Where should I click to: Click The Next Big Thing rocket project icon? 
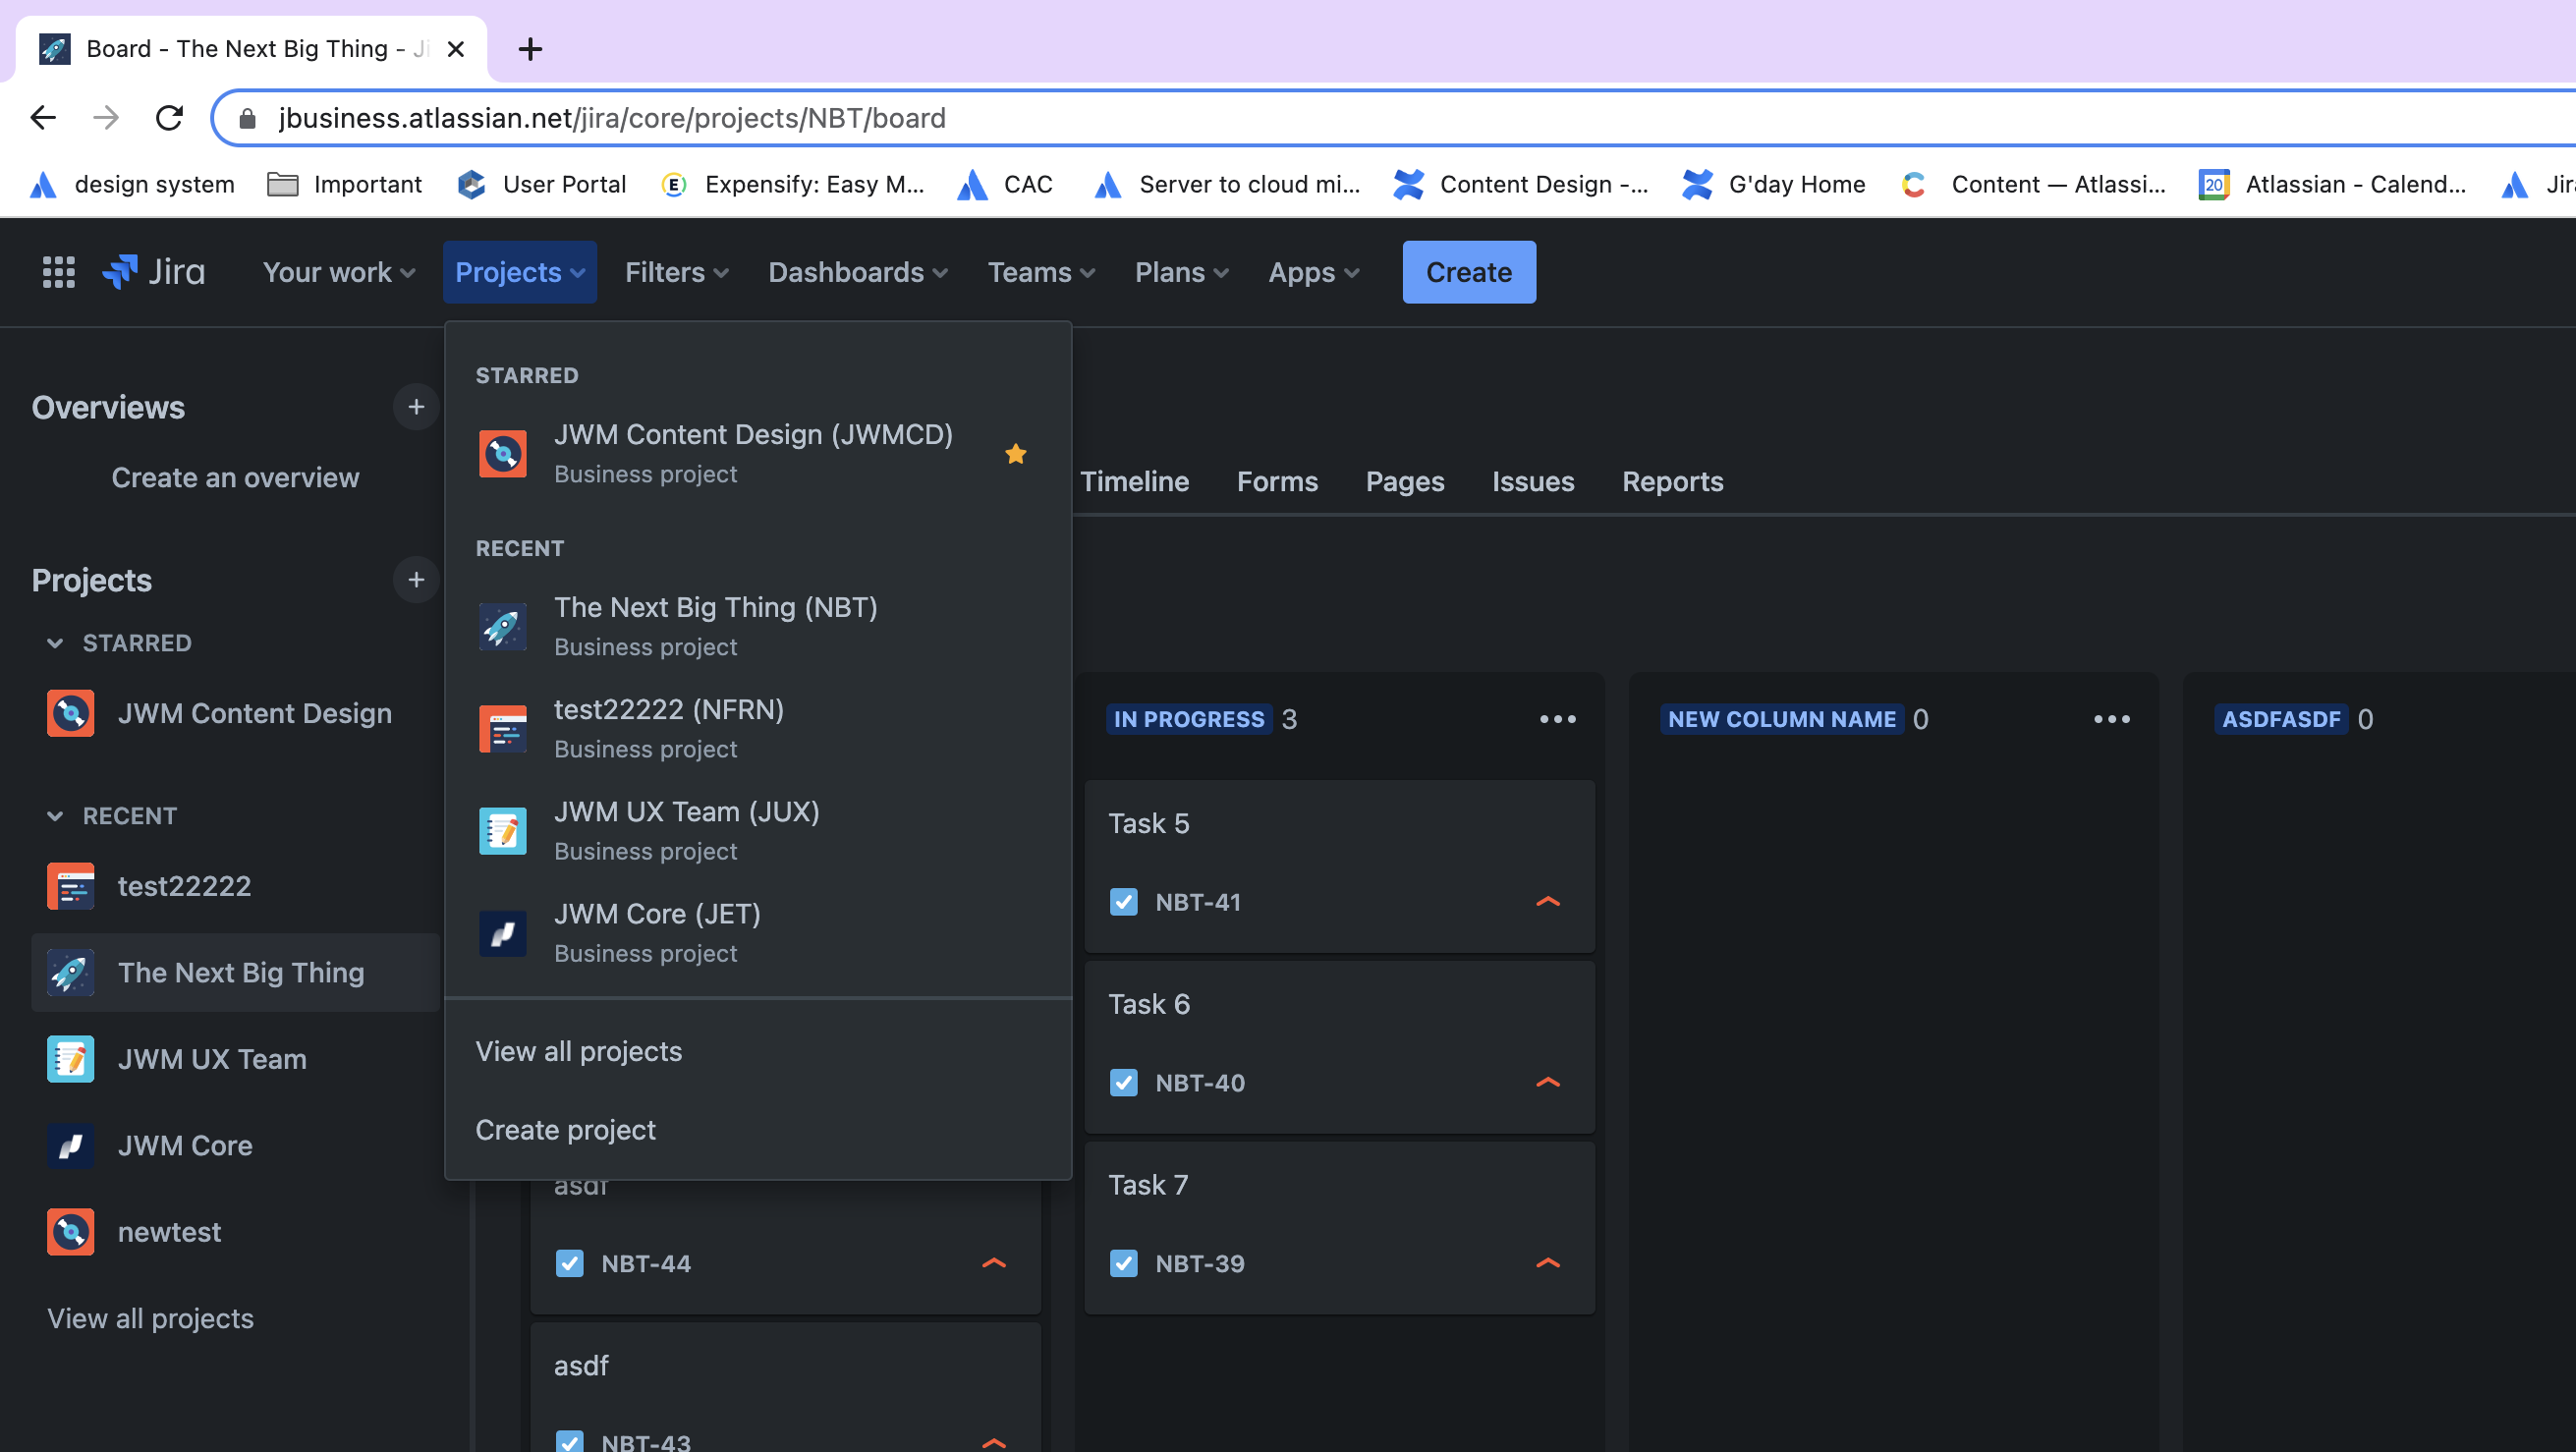click(501, 626)
